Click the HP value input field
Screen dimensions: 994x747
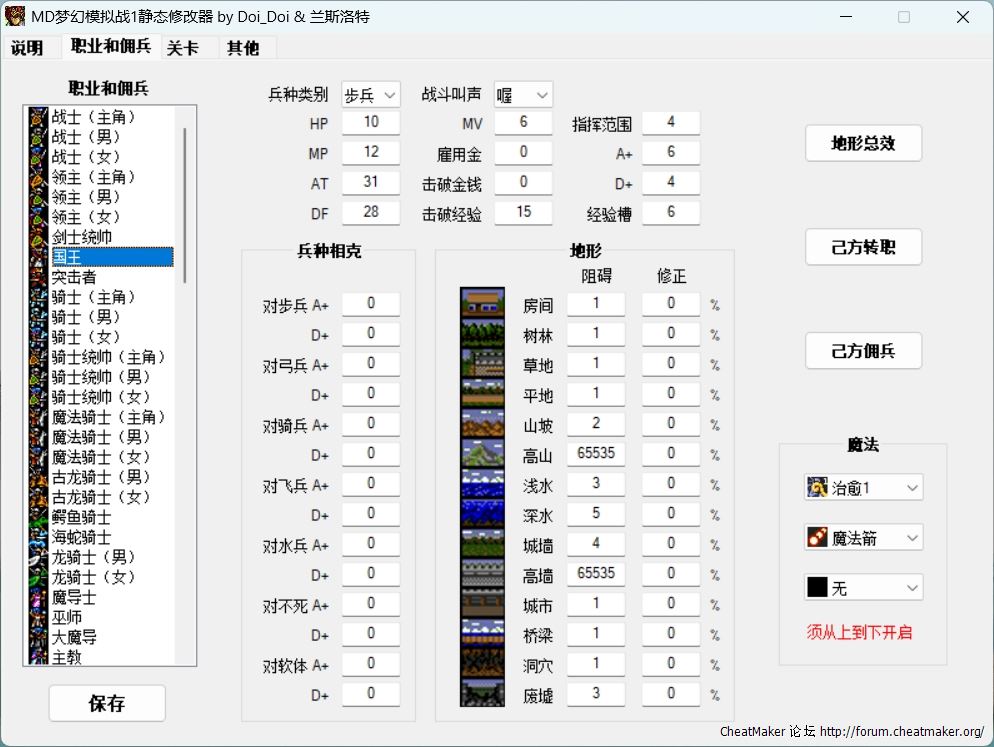click(371, 123)
